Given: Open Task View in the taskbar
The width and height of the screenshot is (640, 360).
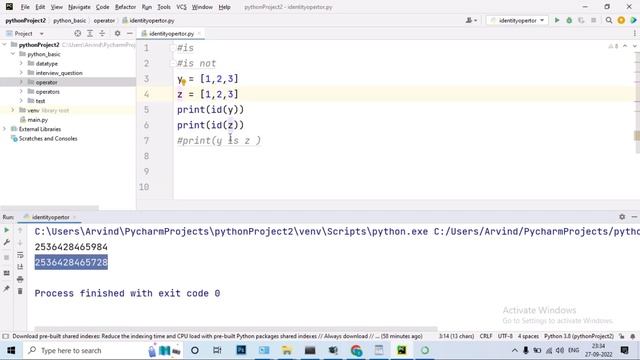Looking at the screenshot, I should (217, 350).
